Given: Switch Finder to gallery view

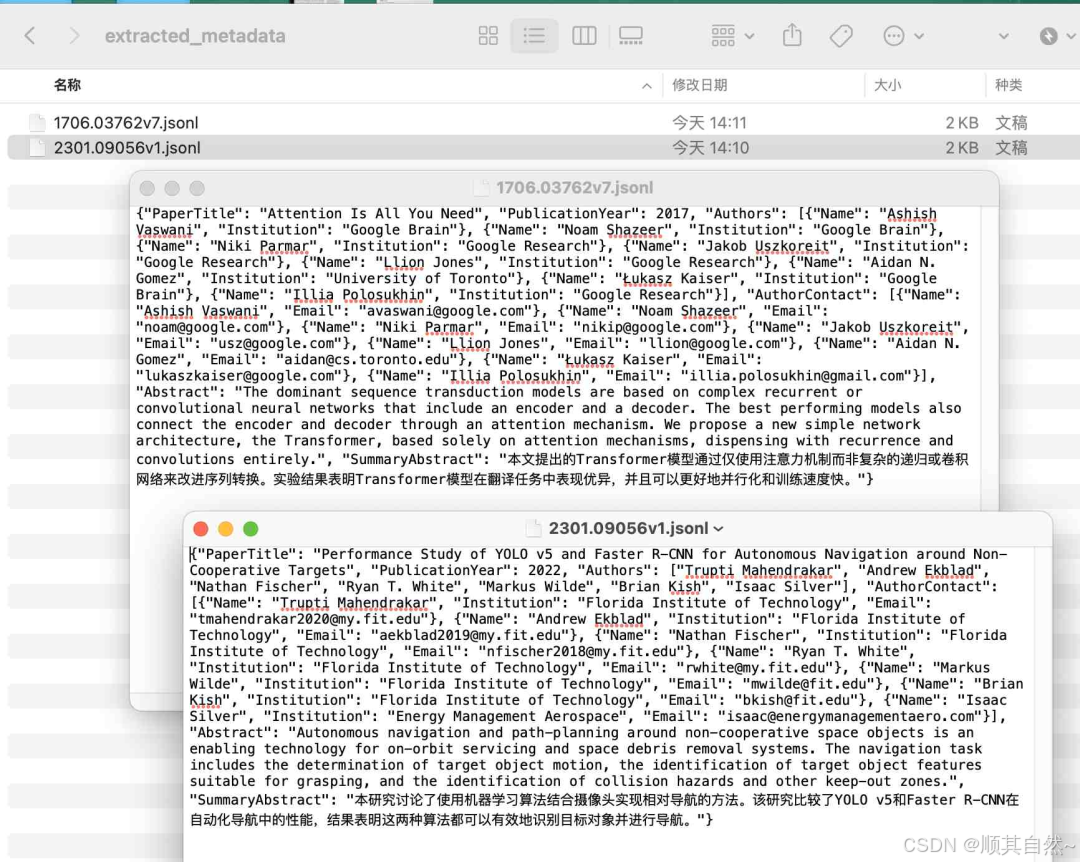Looking at the screenshot, I should point(631,36).
